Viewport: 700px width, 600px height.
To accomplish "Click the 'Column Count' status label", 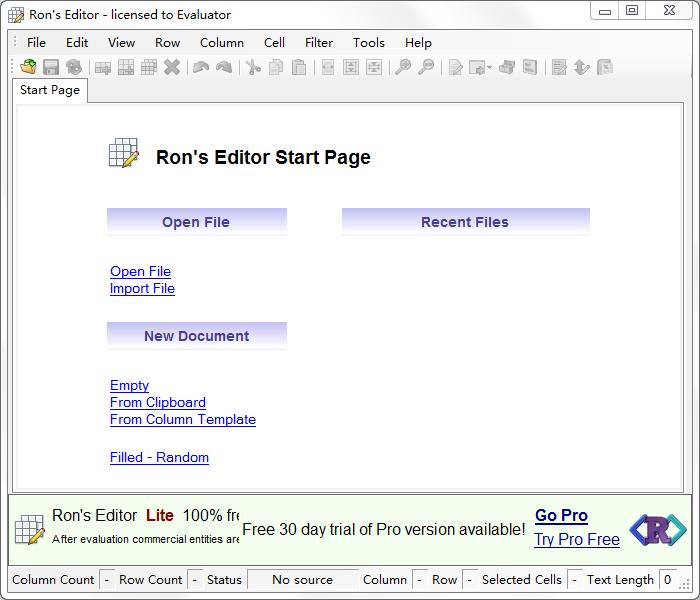I will 53,579.
